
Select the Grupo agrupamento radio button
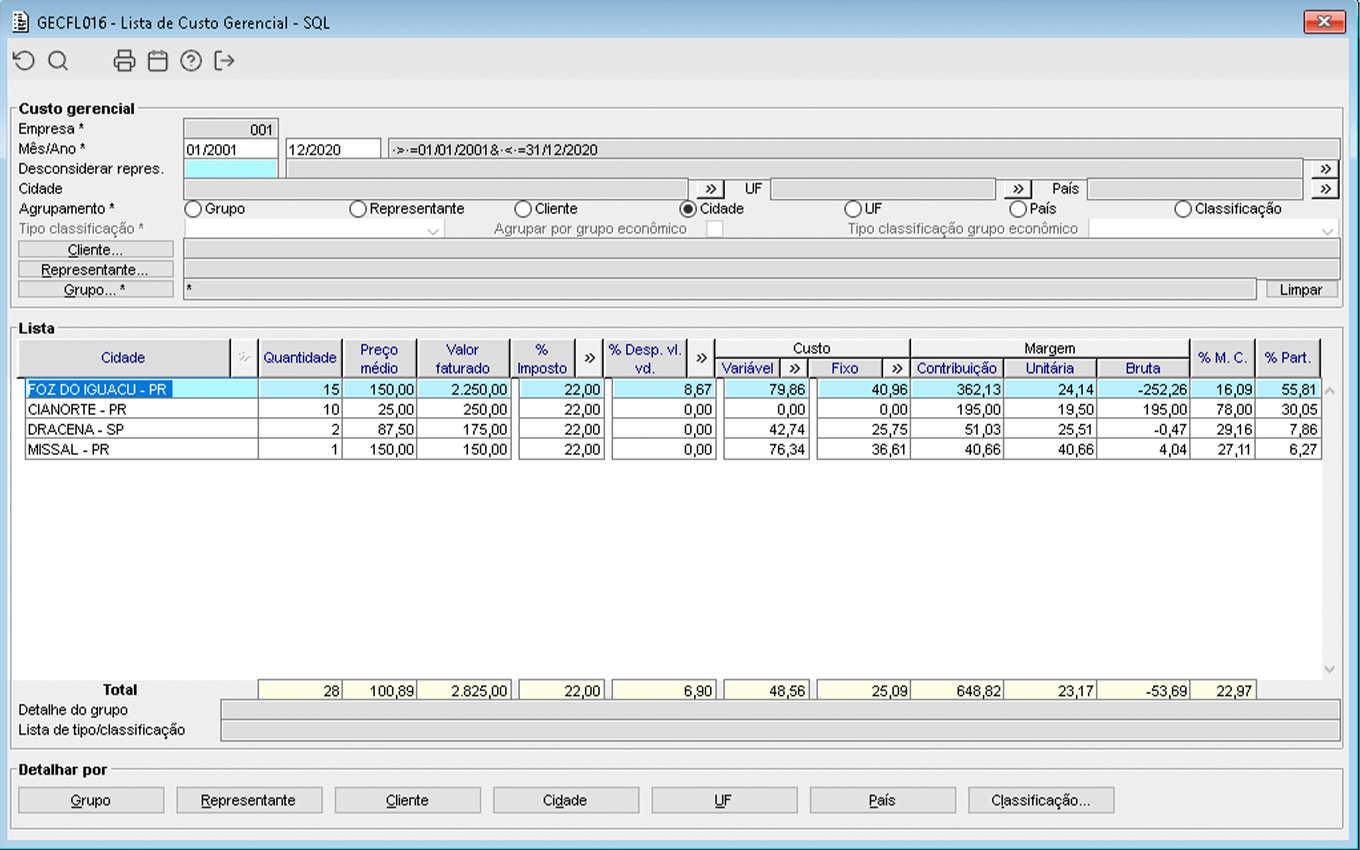click(193, 209)
